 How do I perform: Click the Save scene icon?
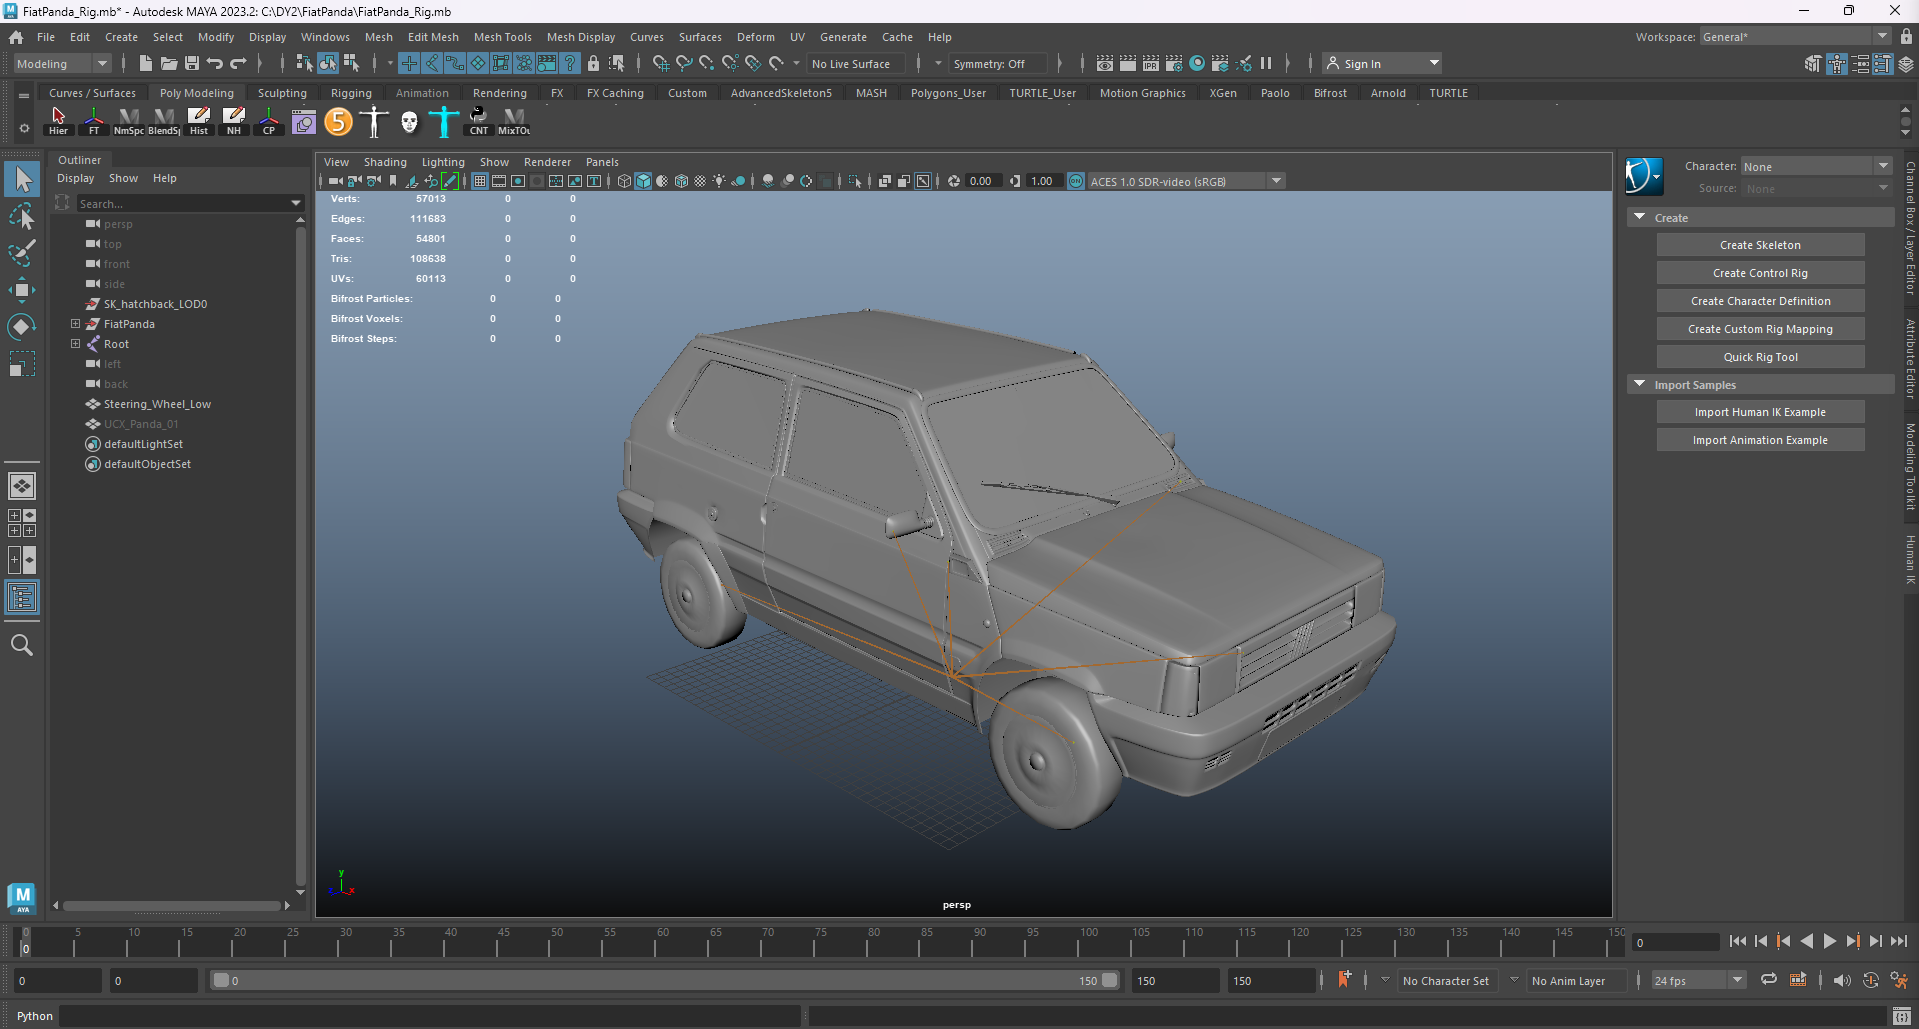coord(192,63)
